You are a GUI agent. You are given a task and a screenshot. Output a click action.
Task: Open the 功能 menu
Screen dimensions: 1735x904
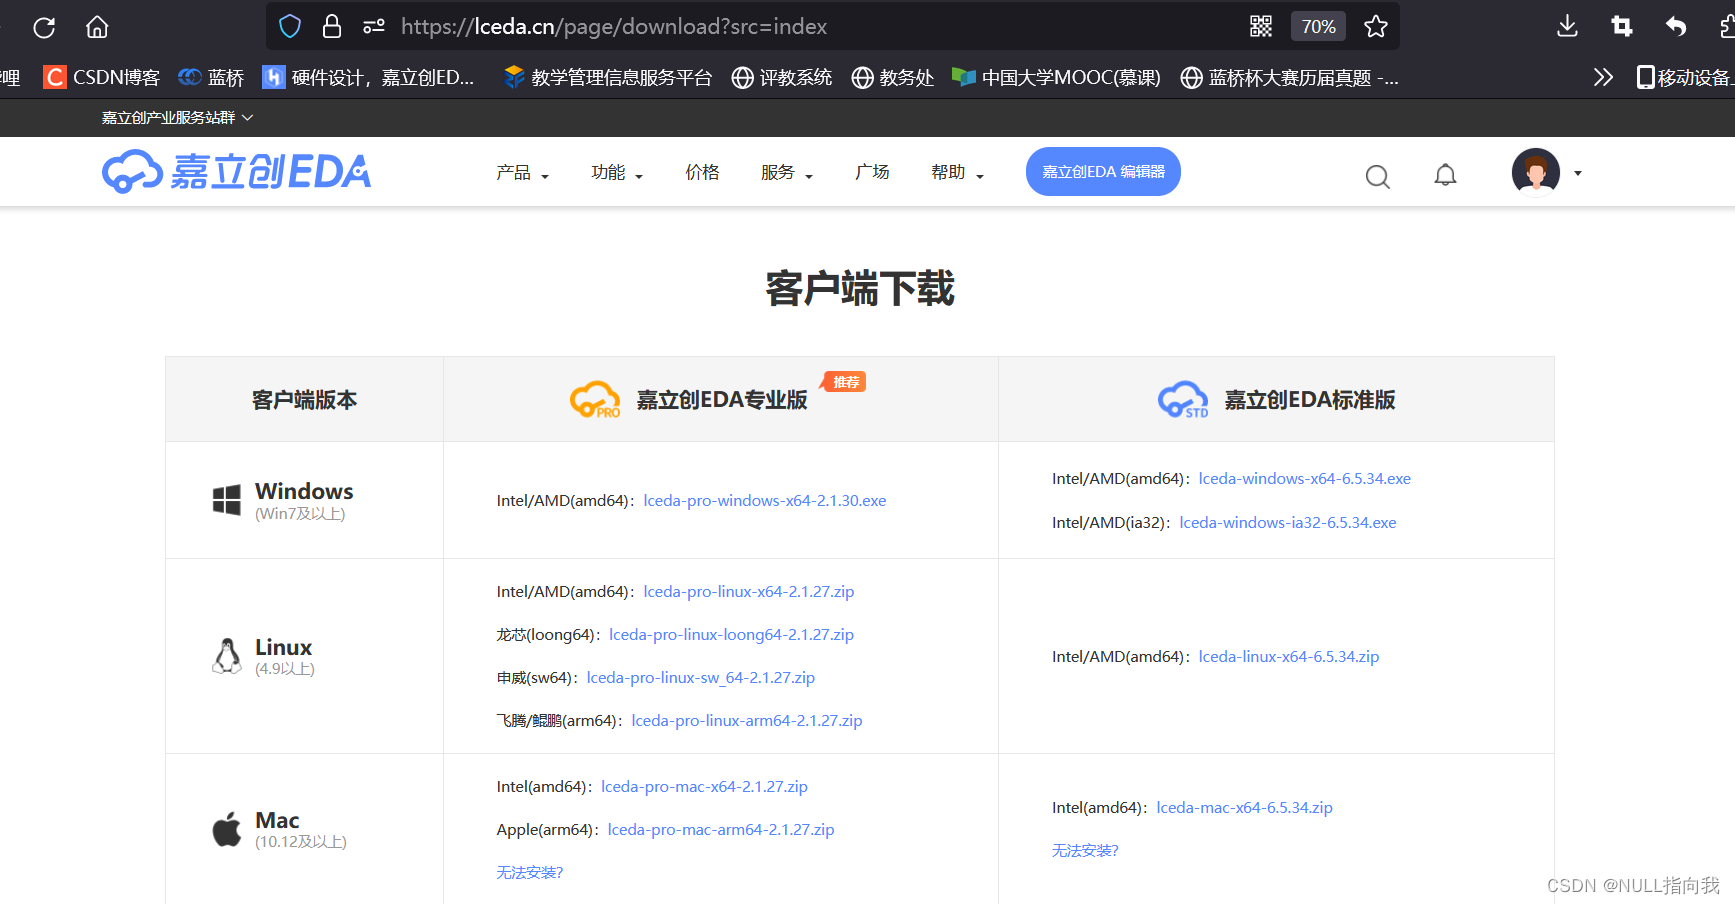tap(617, 173)
